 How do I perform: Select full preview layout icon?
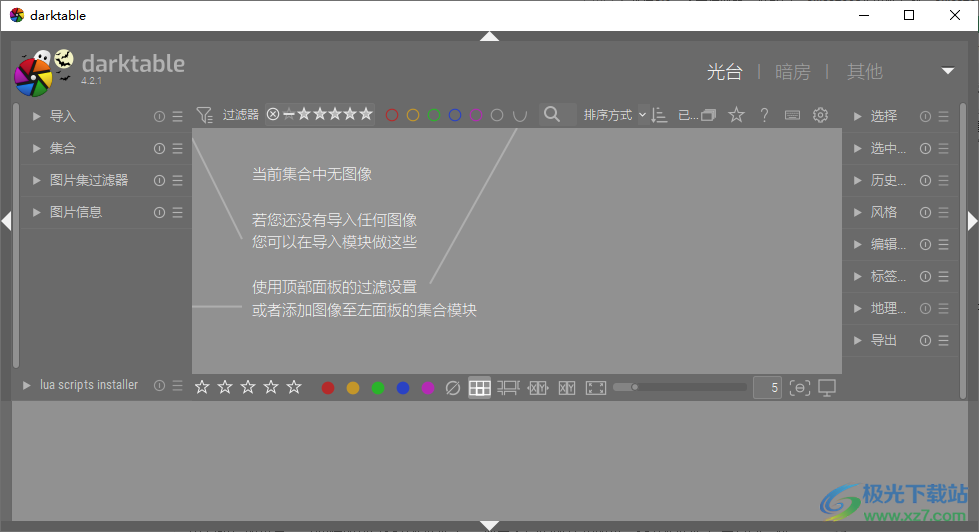pos(596,388)
